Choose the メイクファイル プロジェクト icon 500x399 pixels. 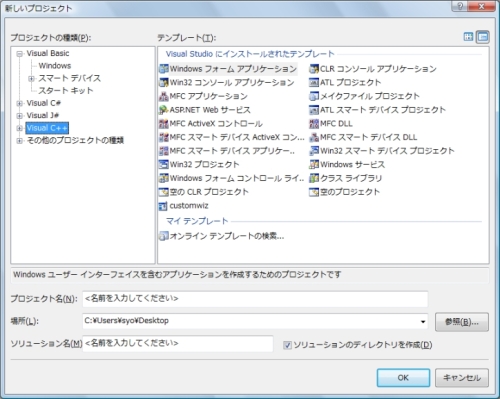314,96
